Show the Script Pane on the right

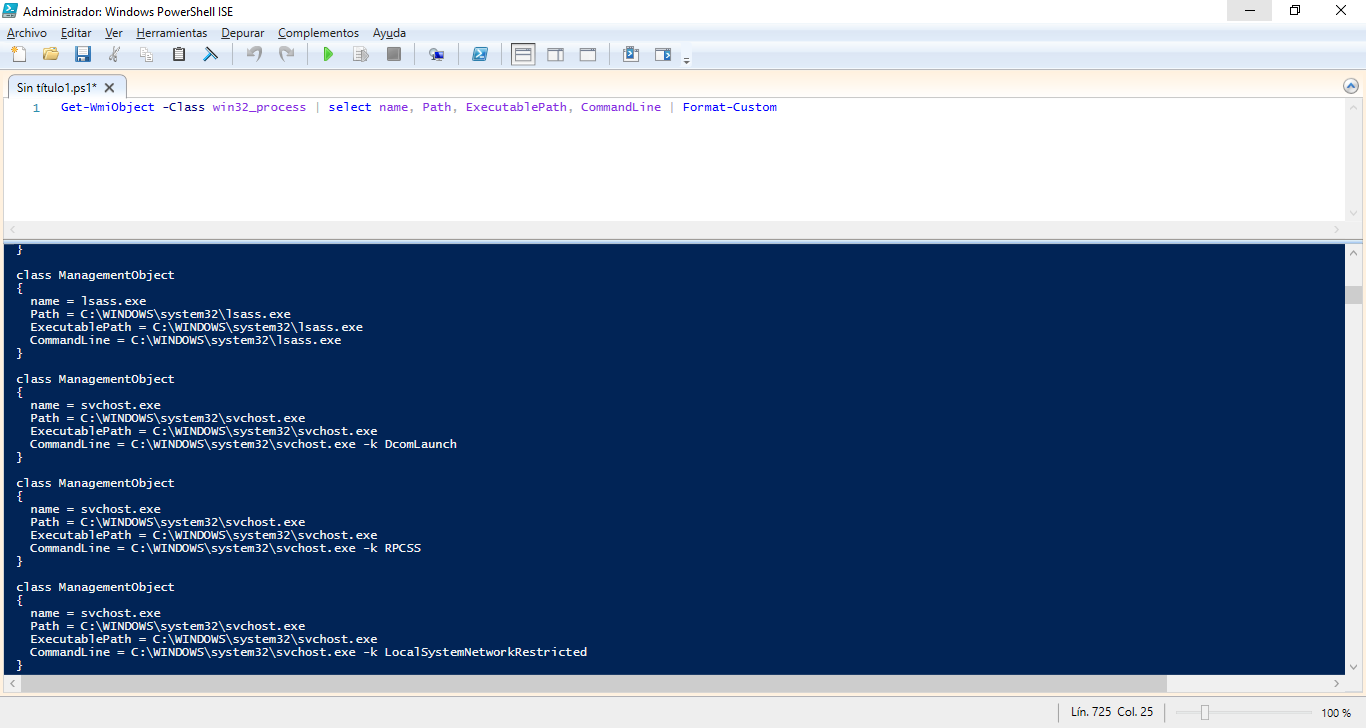click(x=555, y=54)
